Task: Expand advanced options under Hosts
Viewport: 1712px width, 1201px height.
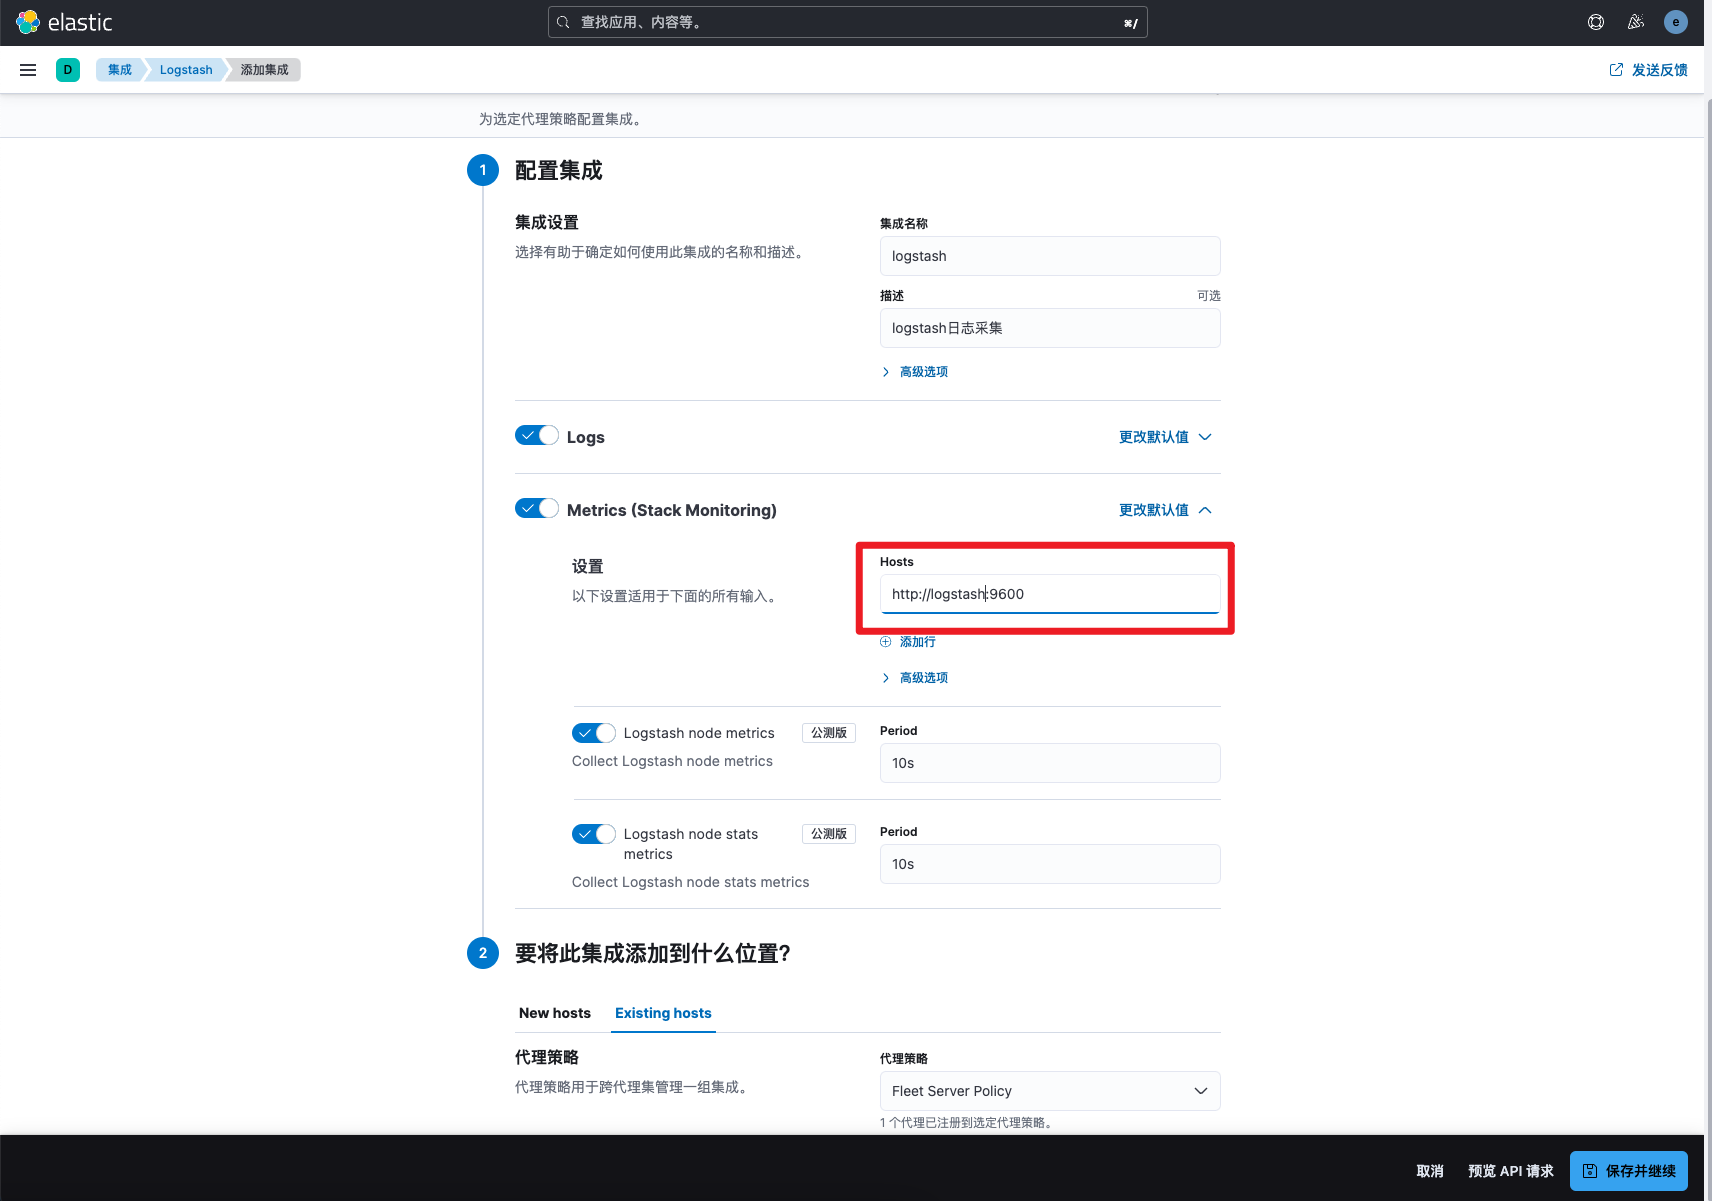Action: point(915,678)
